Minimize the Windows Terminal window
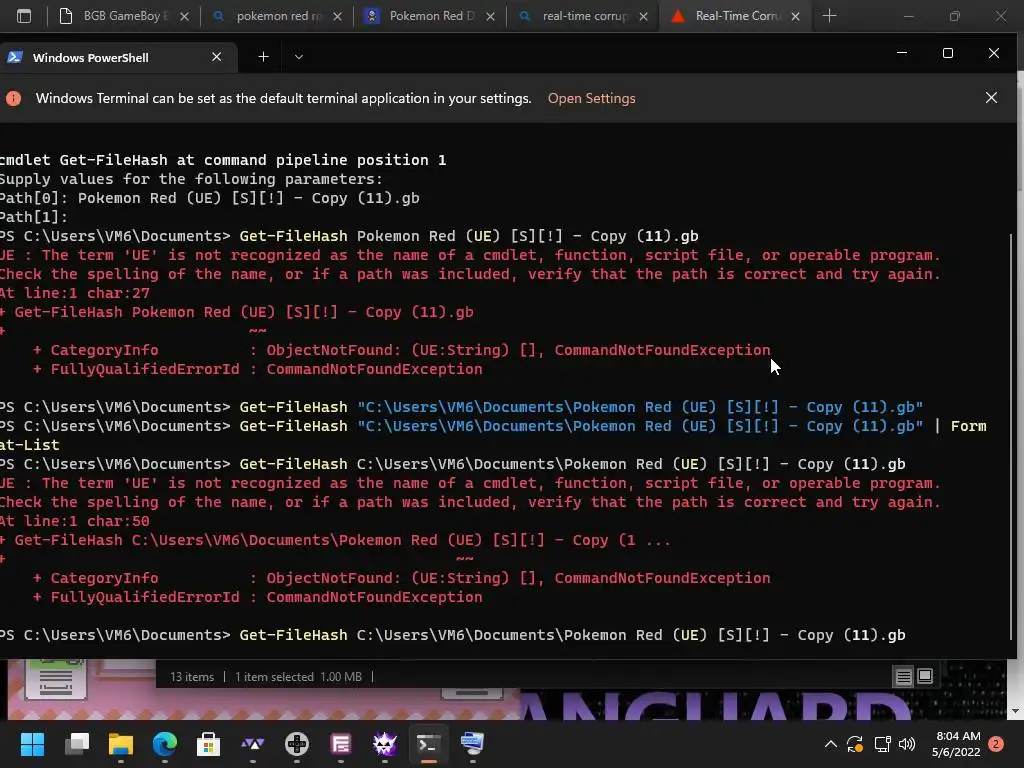 pos(902,54)
